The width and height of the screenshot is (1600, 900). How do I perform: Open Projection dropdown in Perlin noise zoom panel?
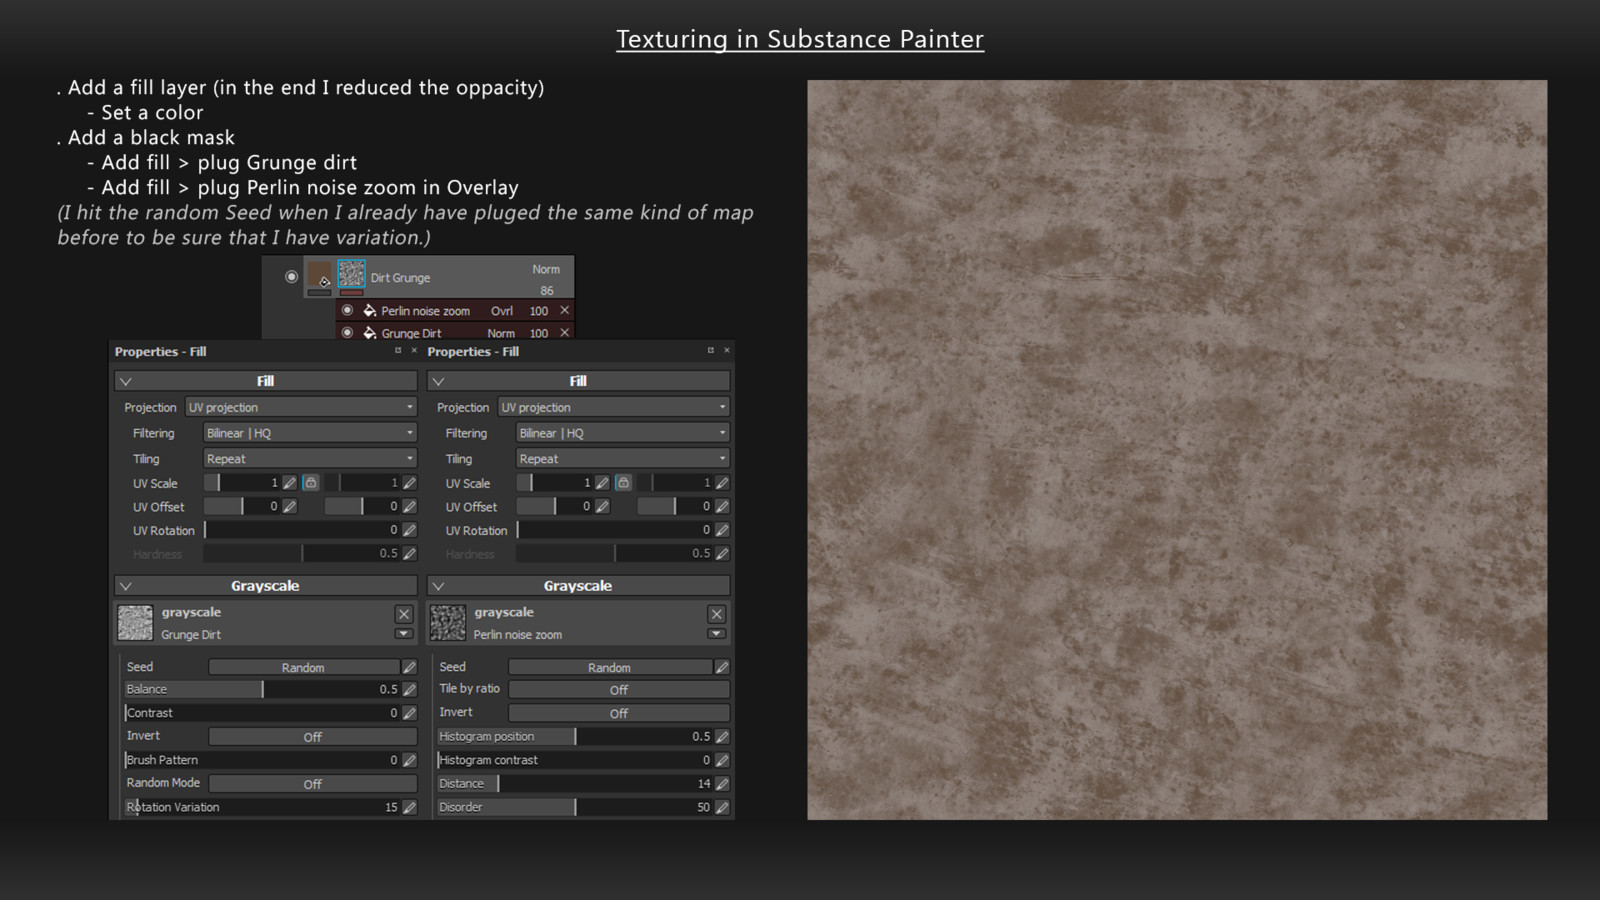(614, 407)
